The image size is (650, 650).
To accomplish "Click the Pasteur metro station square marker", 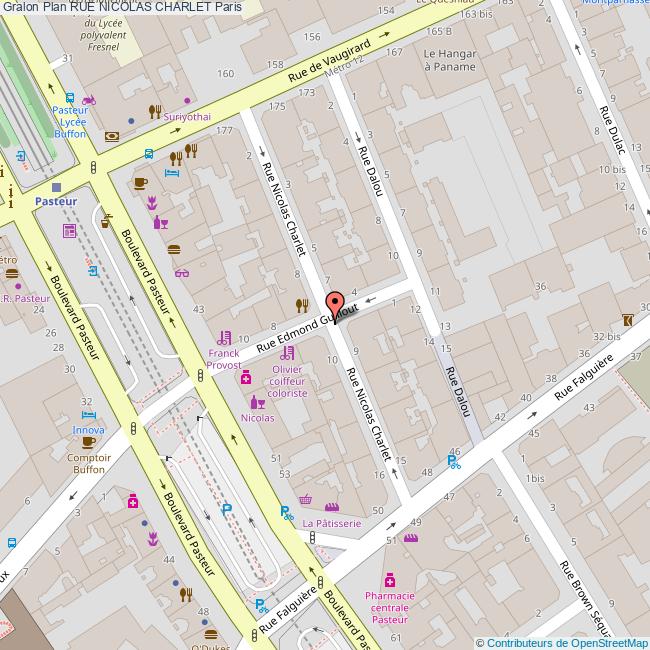I will point(56,187).
